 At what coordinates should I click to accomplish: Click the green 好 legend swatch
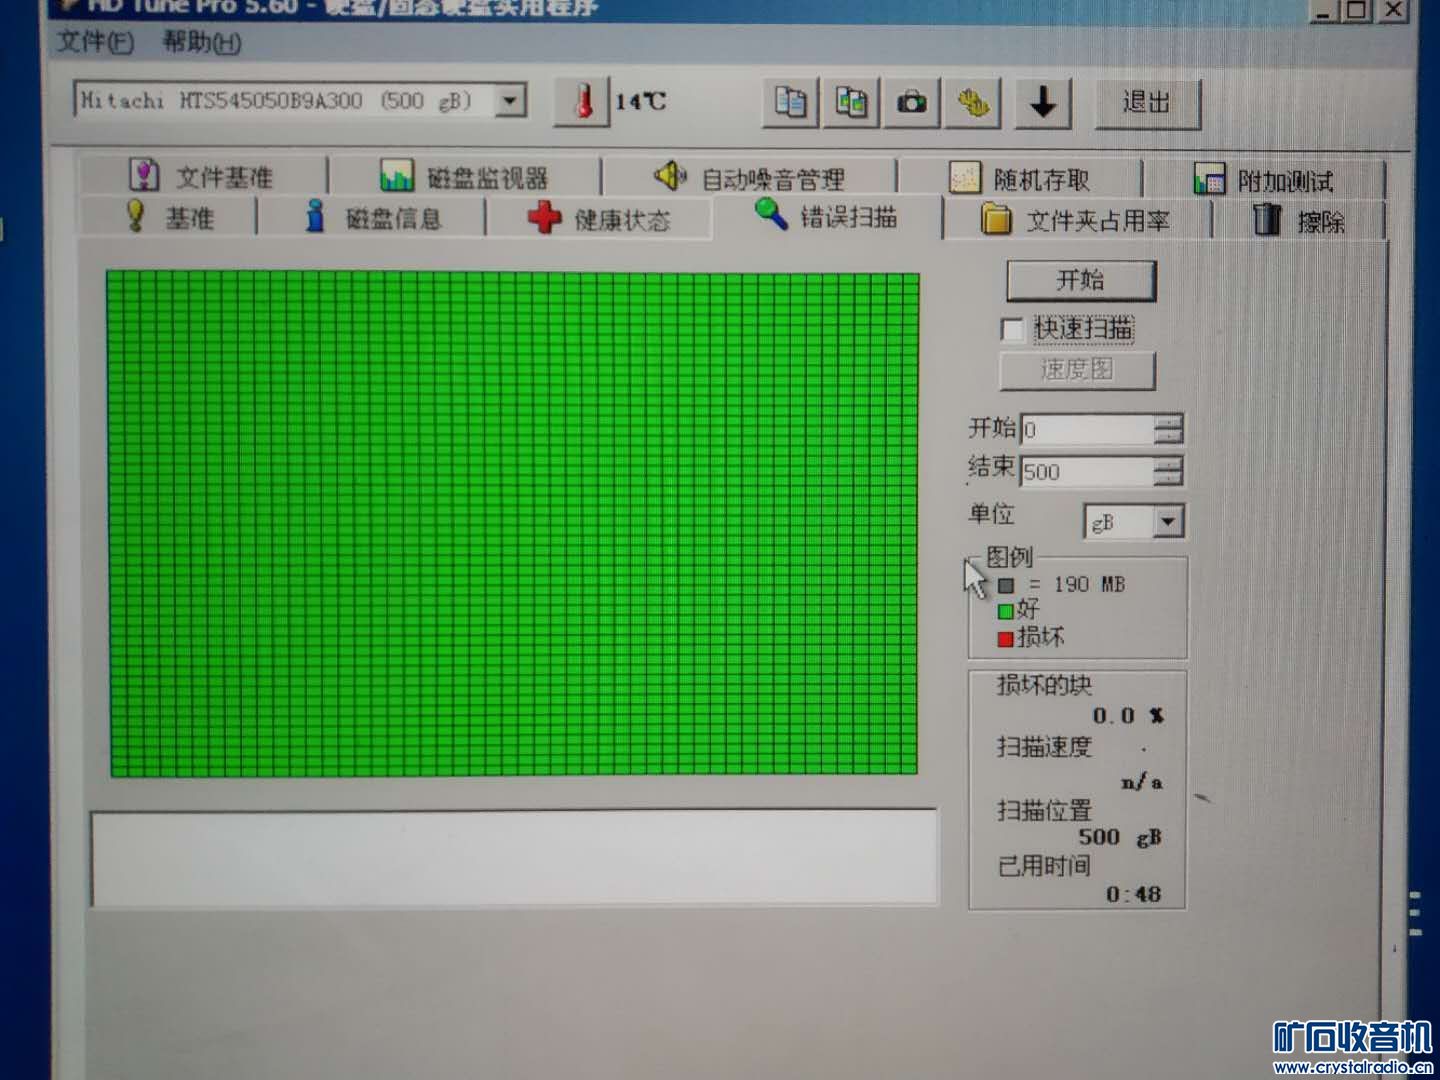(x=1006, y=611)
